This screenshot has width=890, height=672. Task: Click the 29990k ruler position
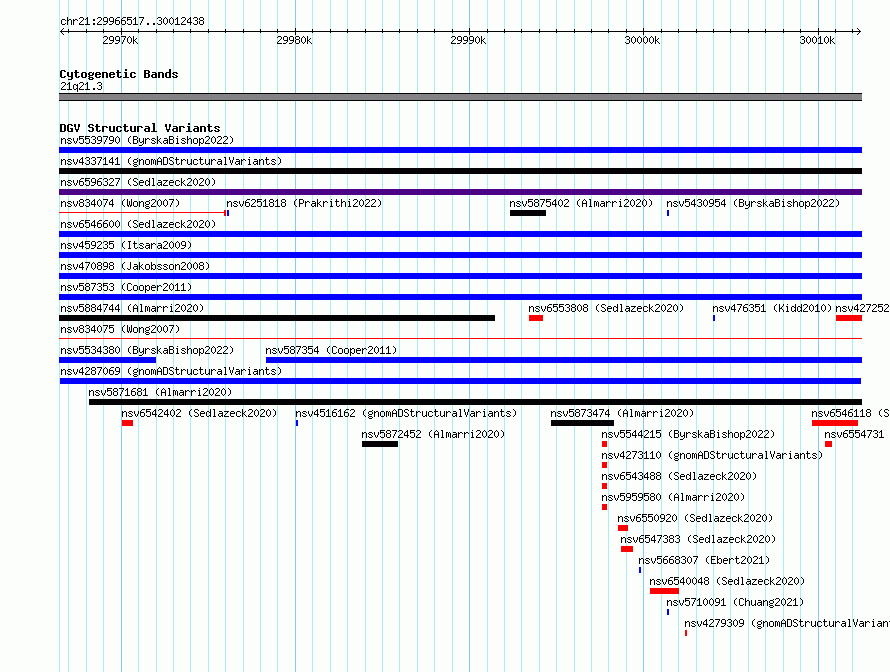(468, 40)
